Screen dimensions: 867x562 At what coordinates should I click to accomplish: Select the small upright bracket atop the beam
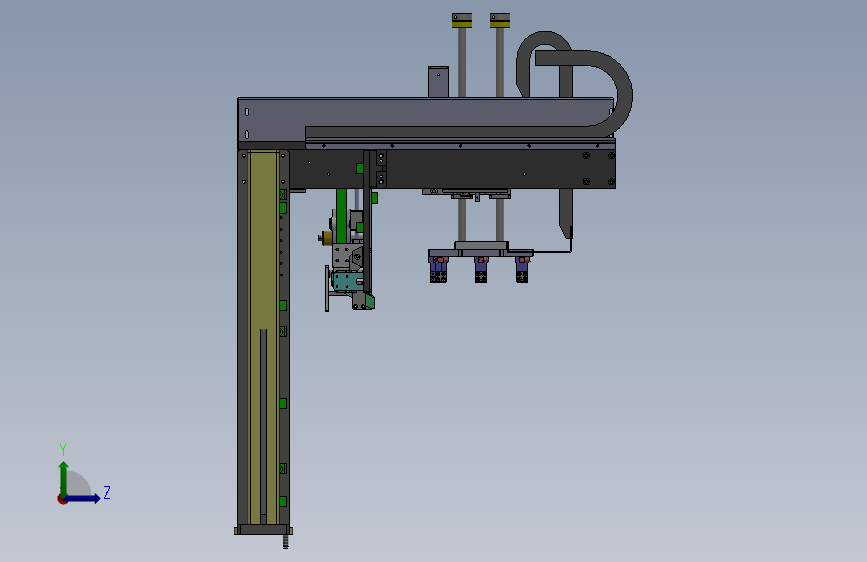point(438,82)
